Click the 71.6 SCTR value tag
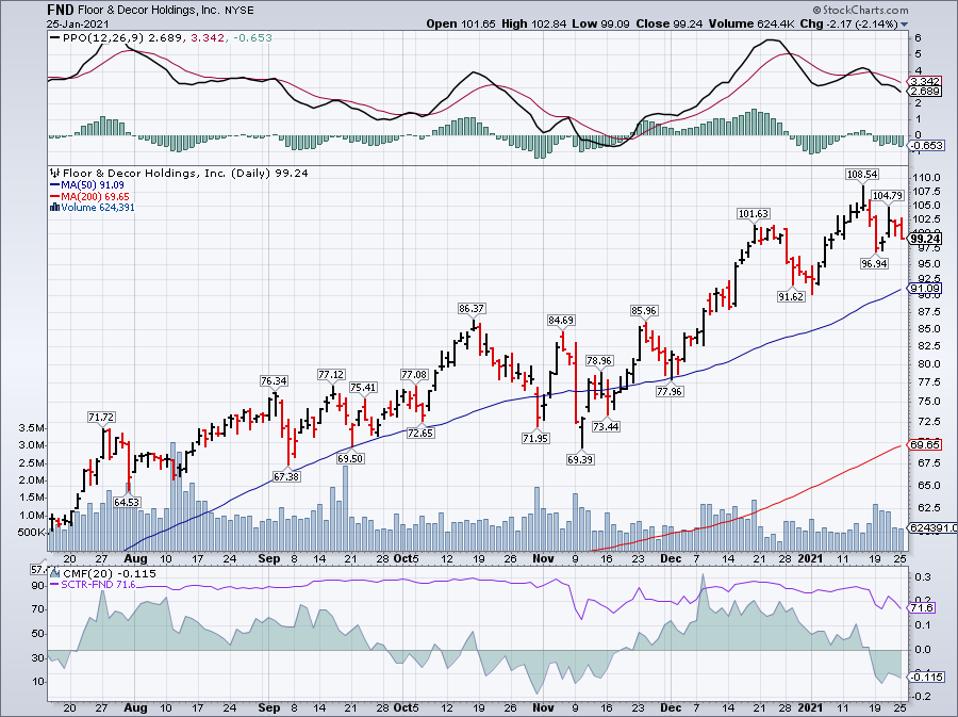The width and height of the screenshot is (958, 717). coord(920,608)
